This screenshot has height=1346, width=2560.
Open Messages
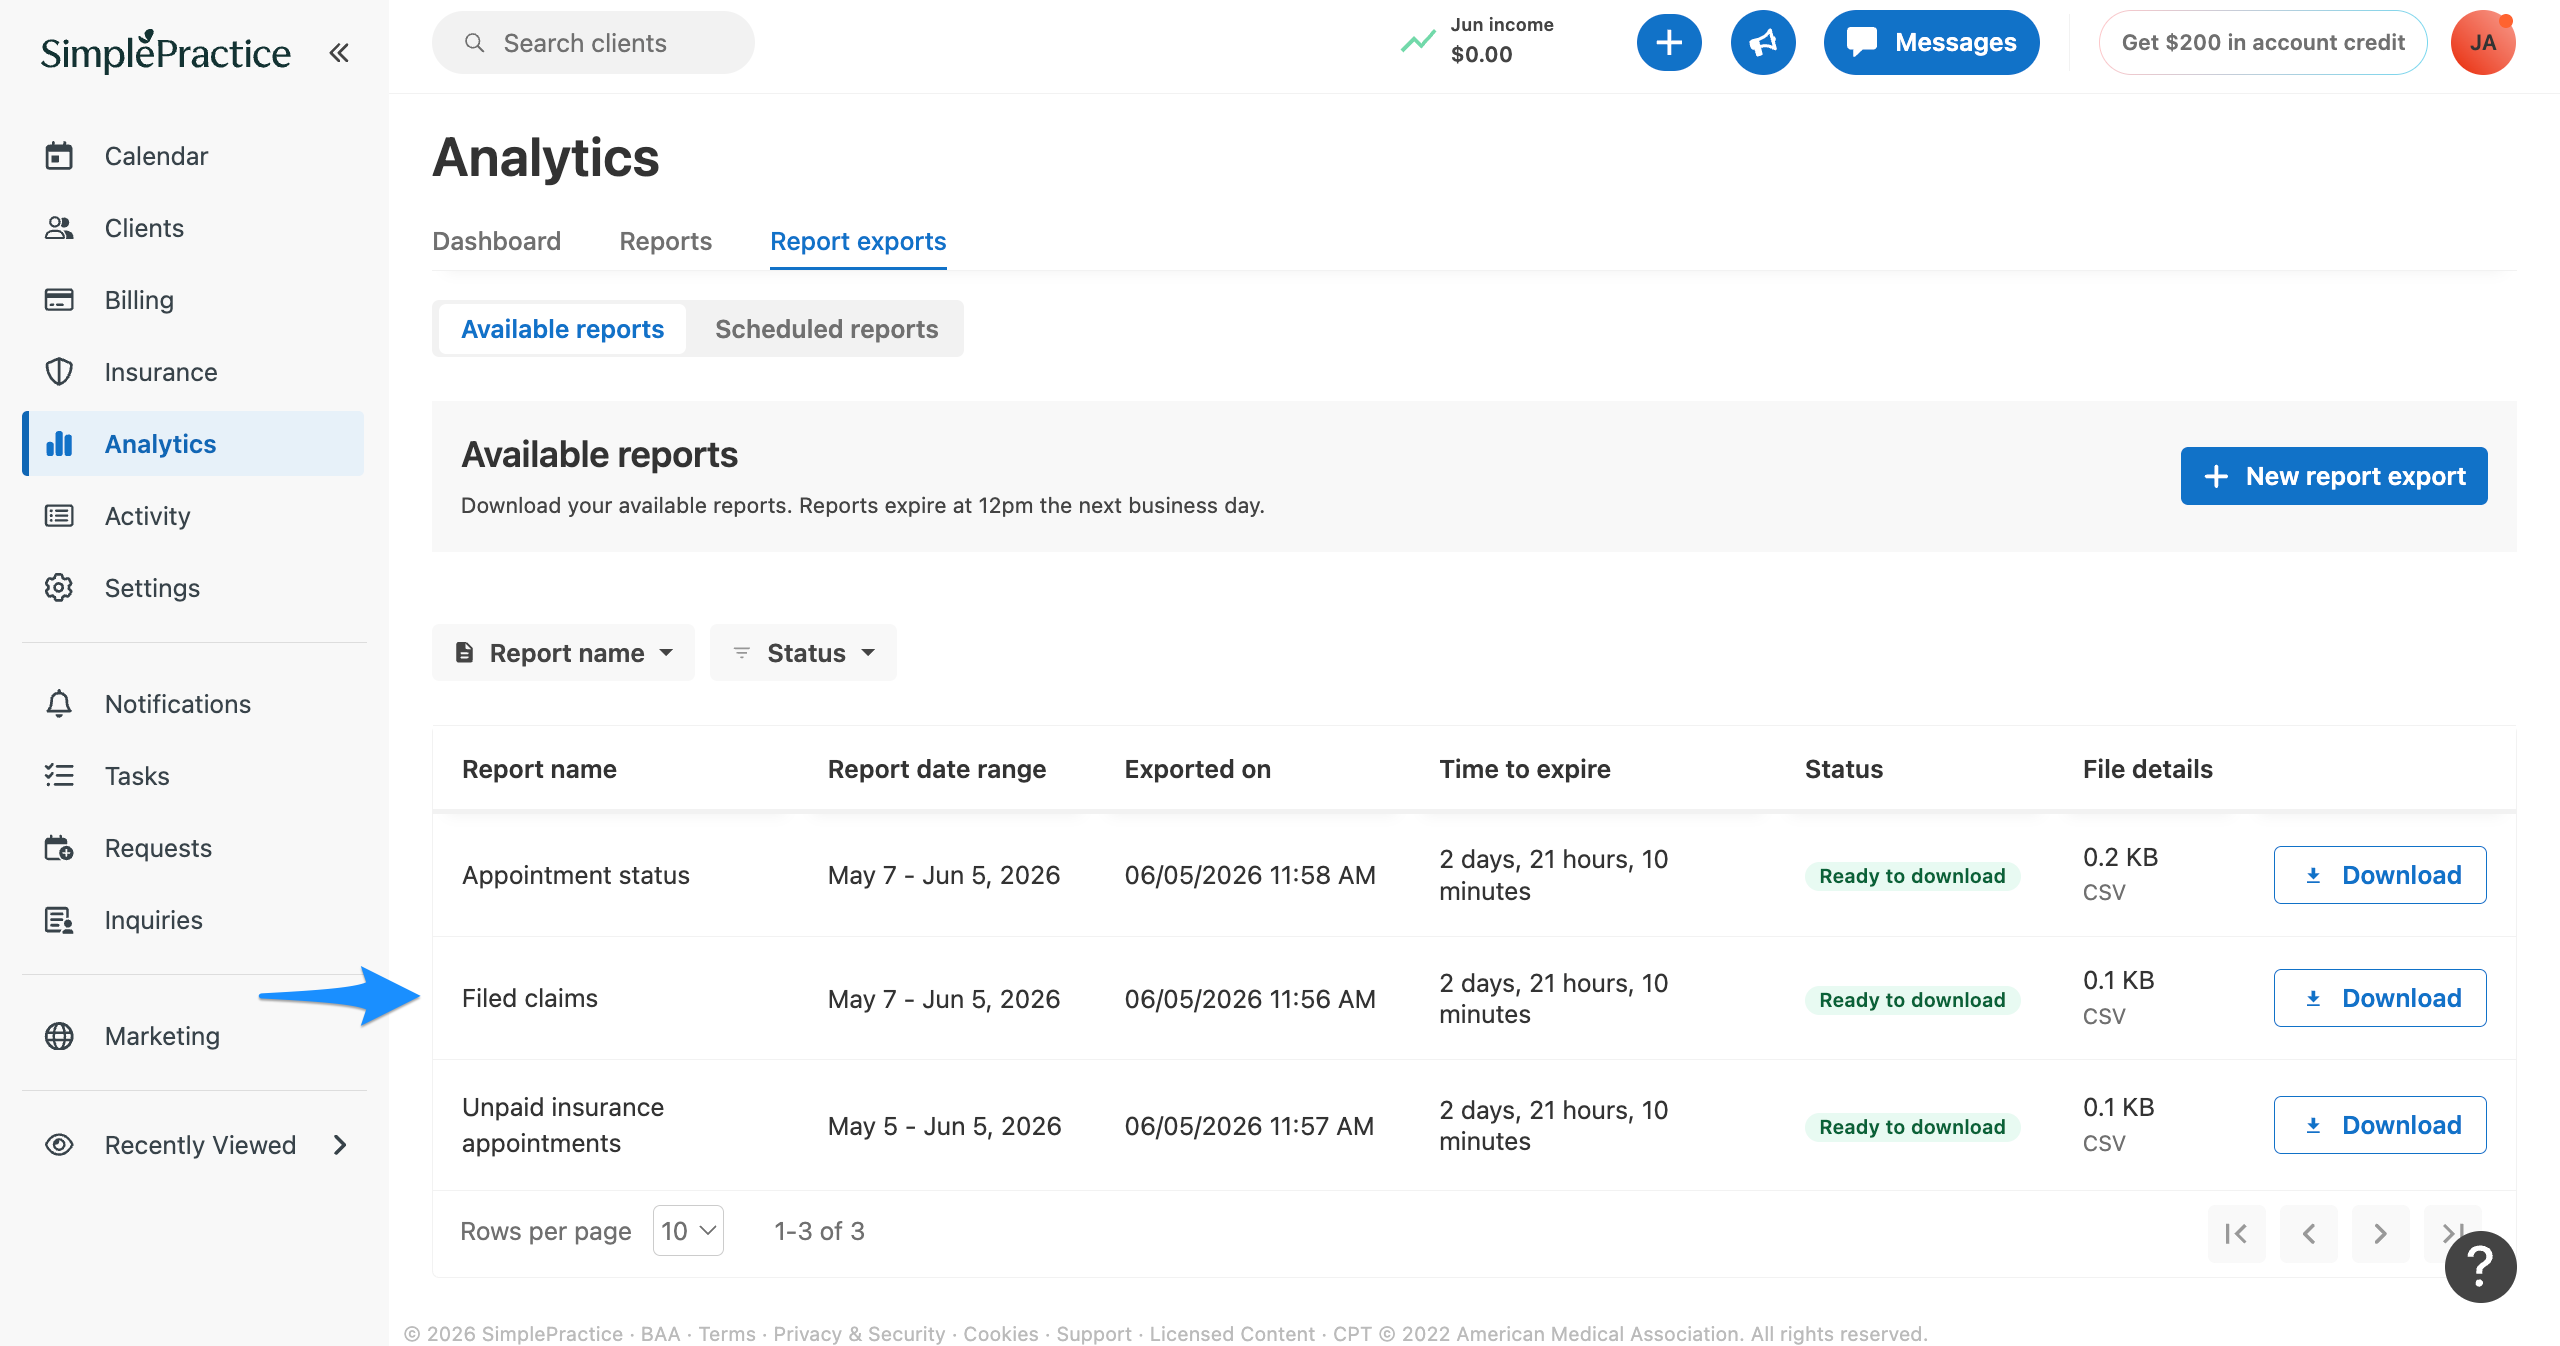click(1931, 43)
